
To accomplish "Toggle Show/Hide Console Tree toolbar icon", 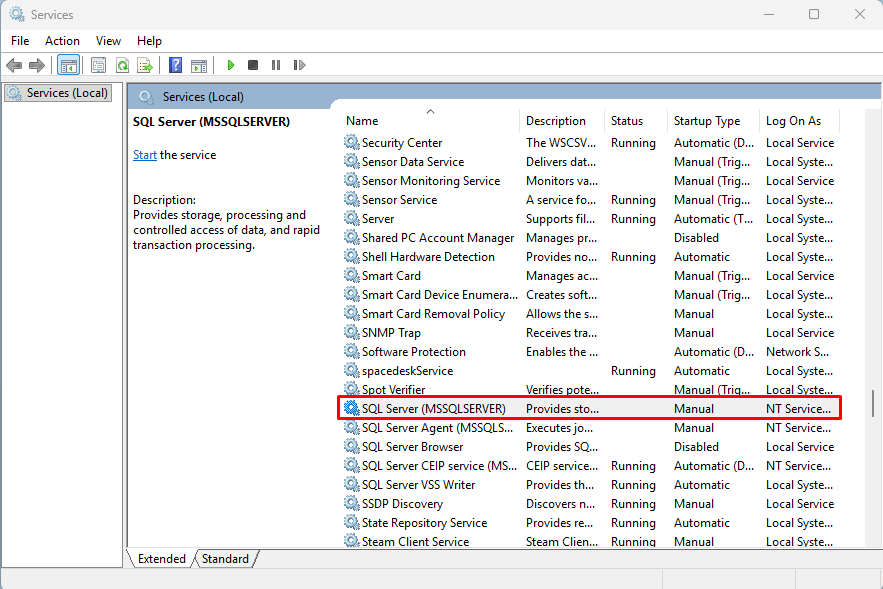I will (x=69, y=65).
